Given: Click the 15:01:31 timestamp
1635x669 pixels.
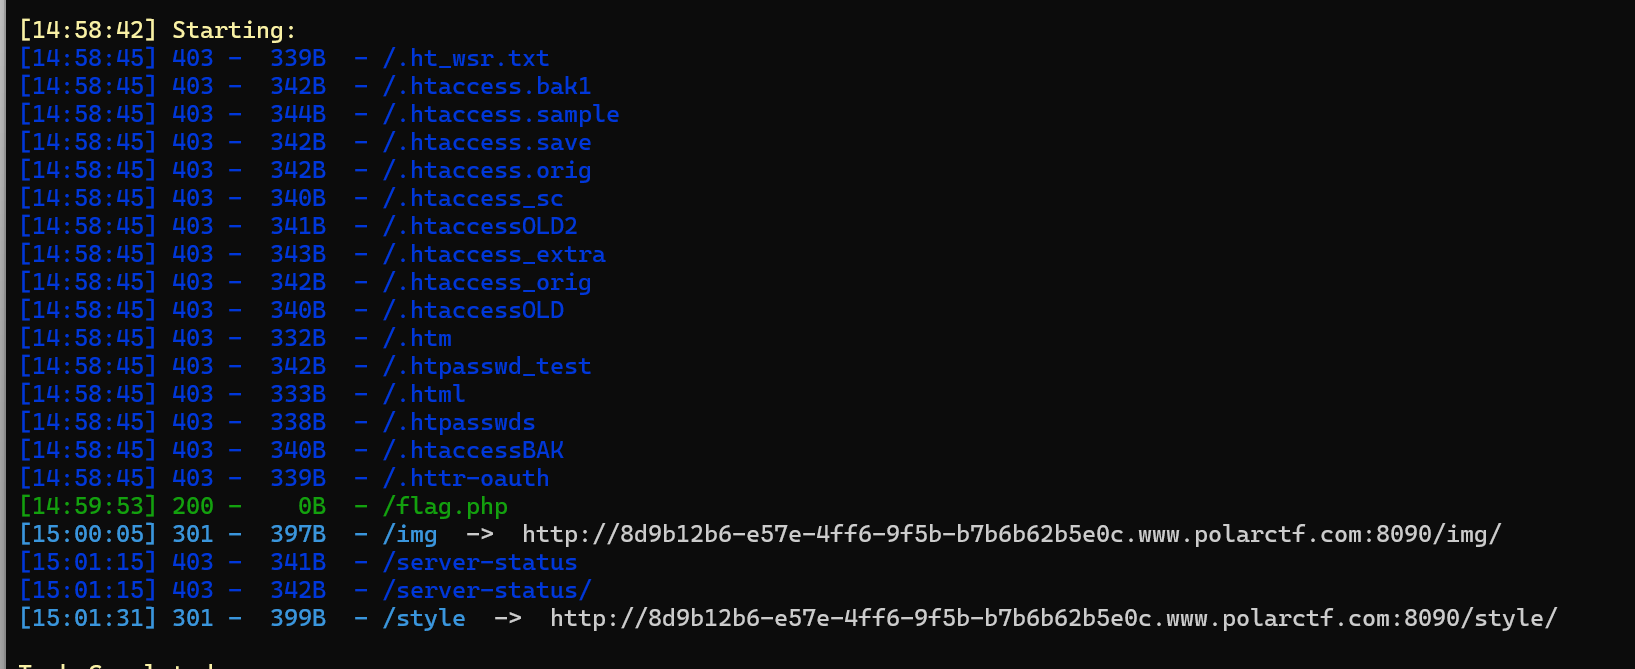Looking at the screenshot, I should (88, 618).
